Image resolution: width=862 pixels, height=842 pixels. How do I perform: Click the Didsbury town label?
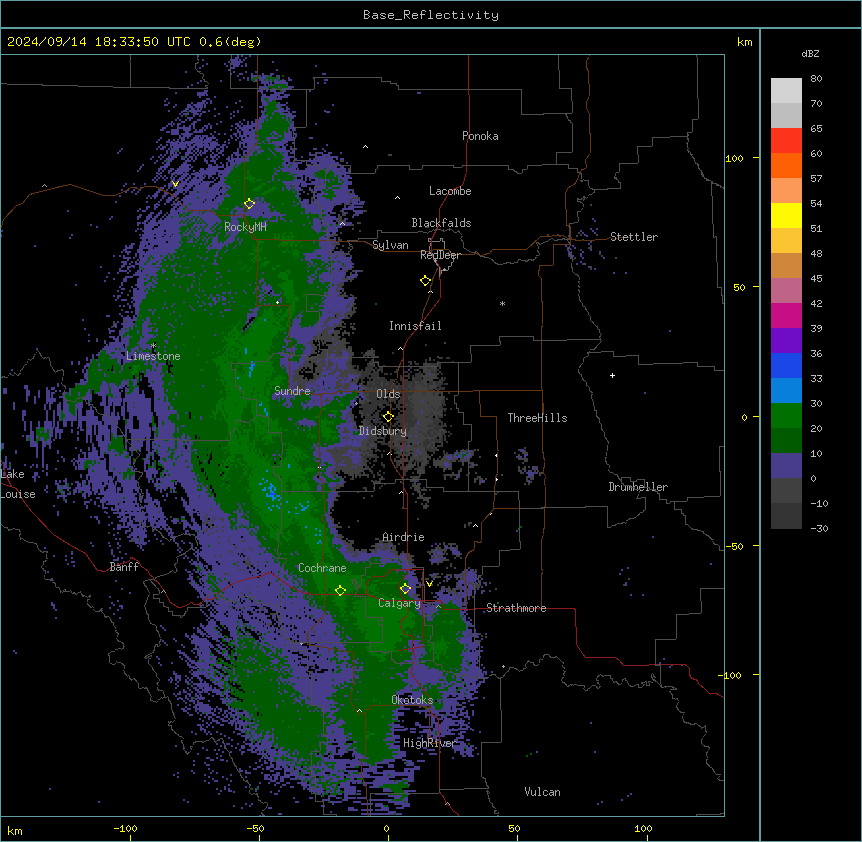click(383, 431)
